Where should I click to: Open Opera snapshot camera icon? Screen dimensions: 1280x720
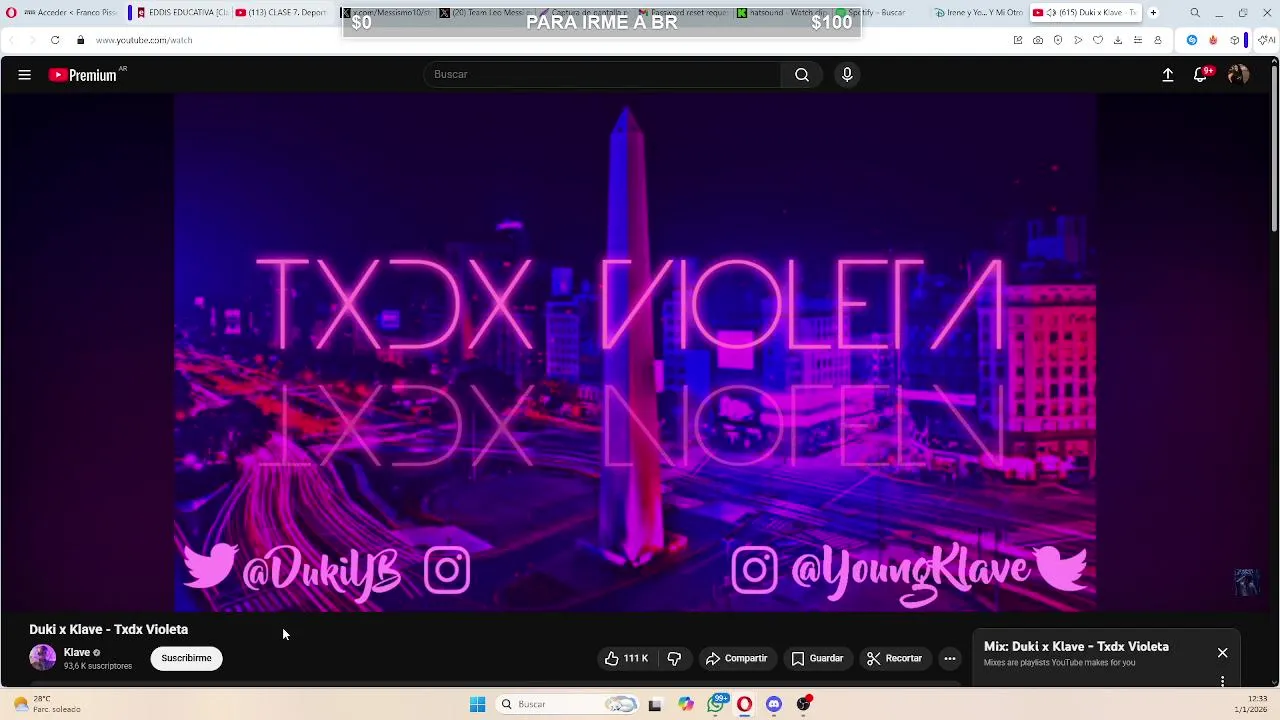1038,40
